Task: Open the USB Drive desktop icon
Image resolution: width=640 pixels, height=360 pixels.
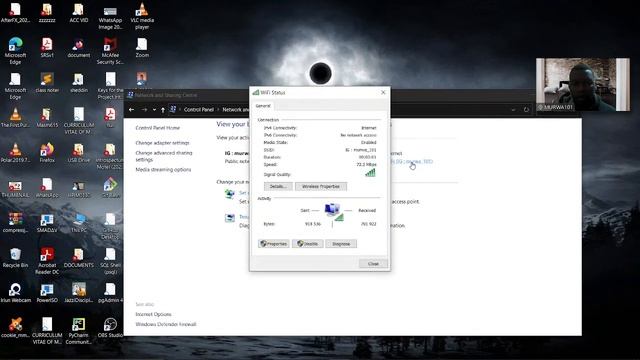Action: tap(79, 153)
